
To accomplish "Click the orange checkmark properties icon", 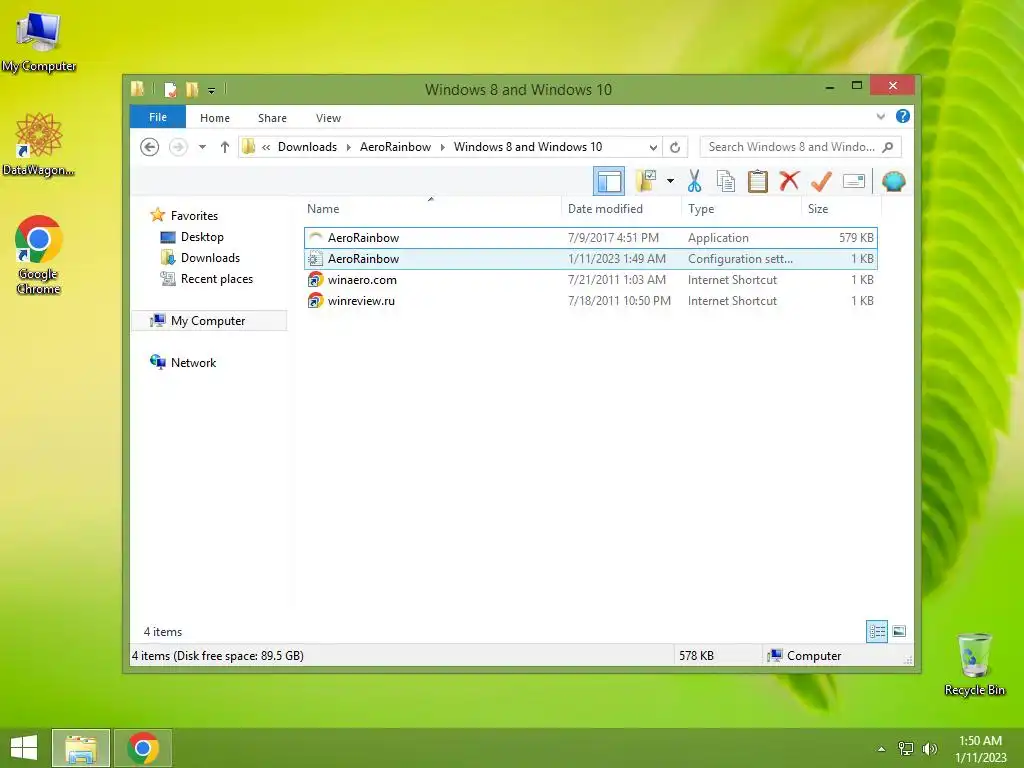I will click(x=821, y=181).
